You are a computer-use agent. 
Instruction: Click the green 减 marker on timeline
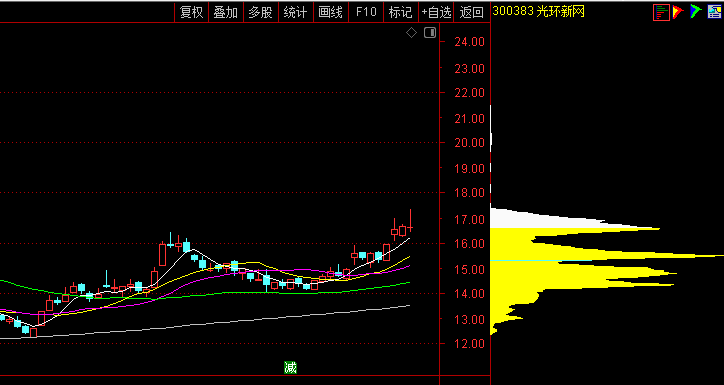[290, 367]
